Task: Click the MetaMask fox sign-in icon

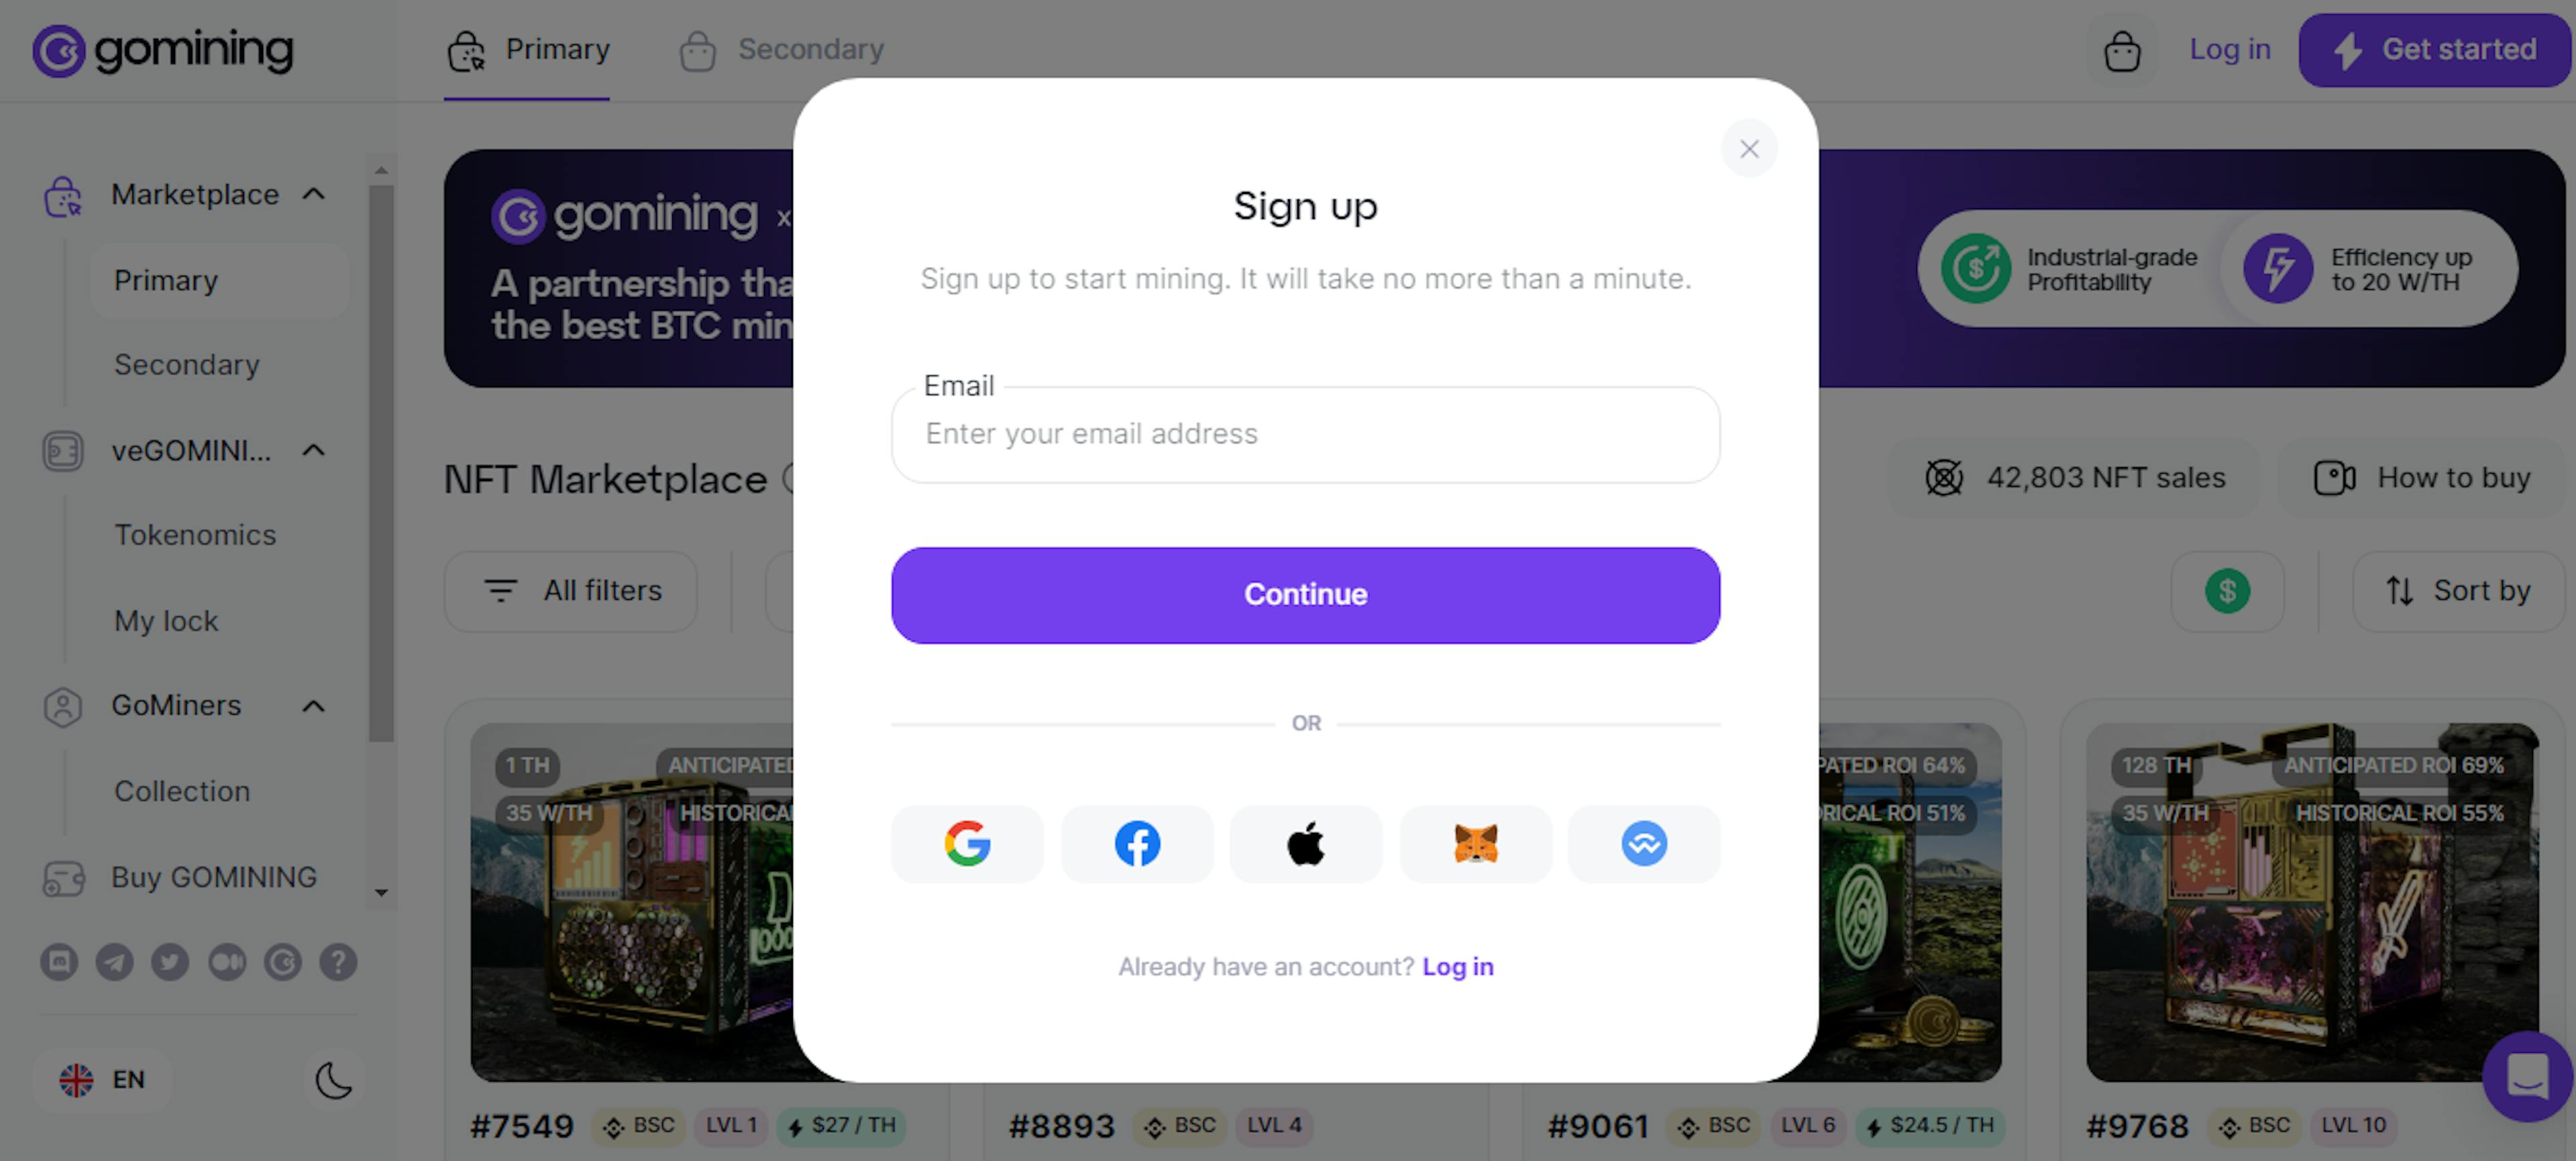Action: (x=1475, y=844)
